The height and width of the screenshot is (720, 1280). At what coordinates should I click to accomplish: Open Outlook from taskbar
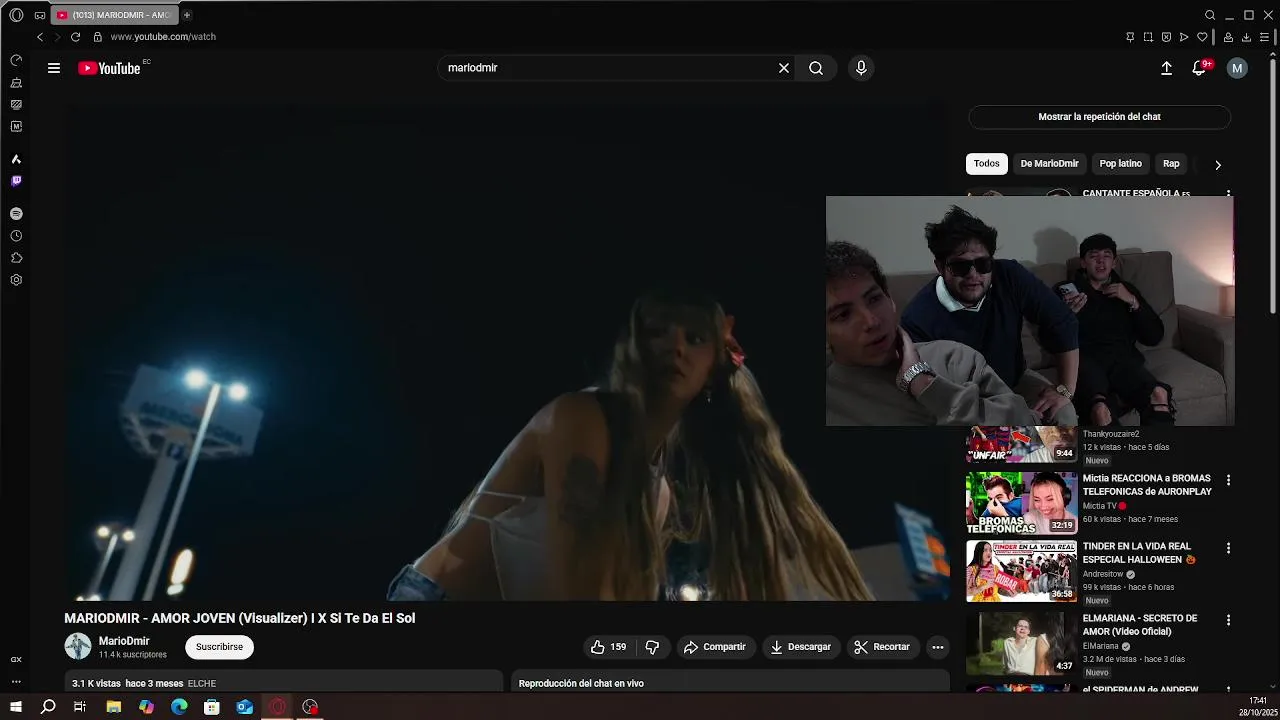[x=245, y=707]
